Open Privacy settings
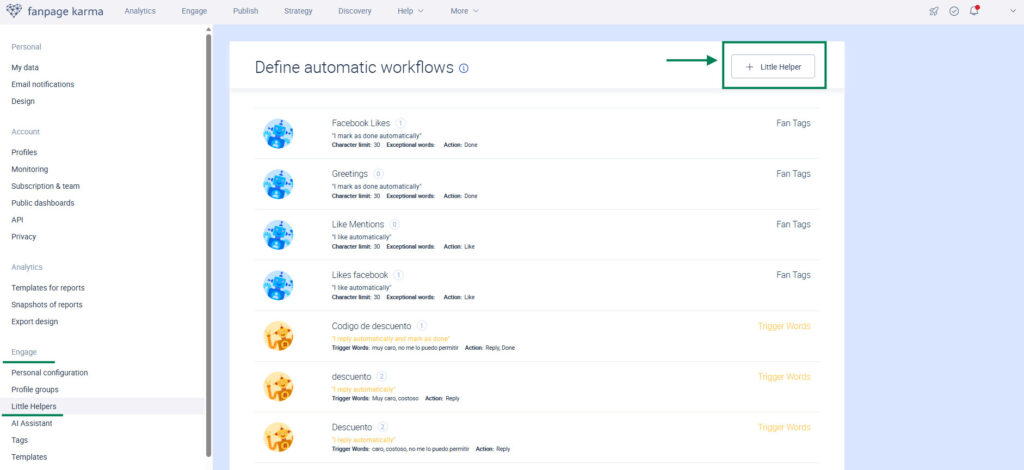This screenshot has height=470, width=1024. click(x=24, y=237)
